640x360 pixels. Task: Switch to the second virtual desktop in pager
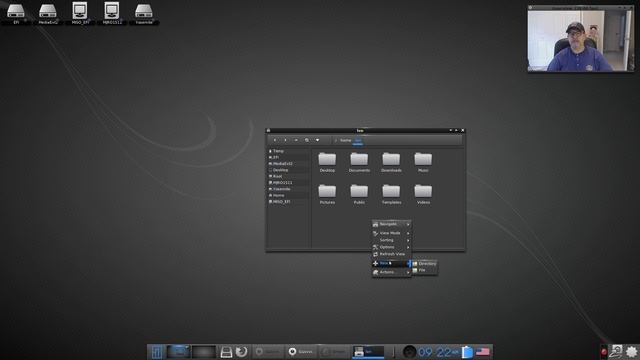coord(204,352)
